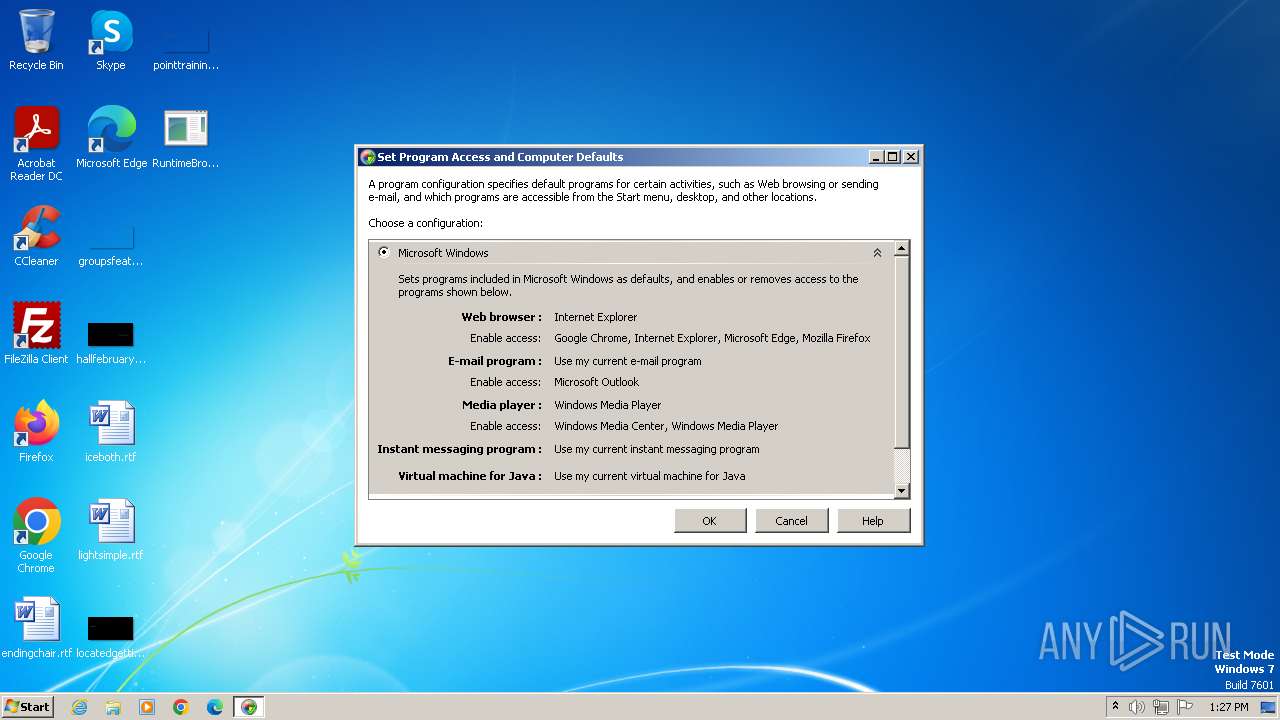Launch Google Chrome from the taskbar
This screenshot has height=720, width=1280.
[x=181, y=707]
